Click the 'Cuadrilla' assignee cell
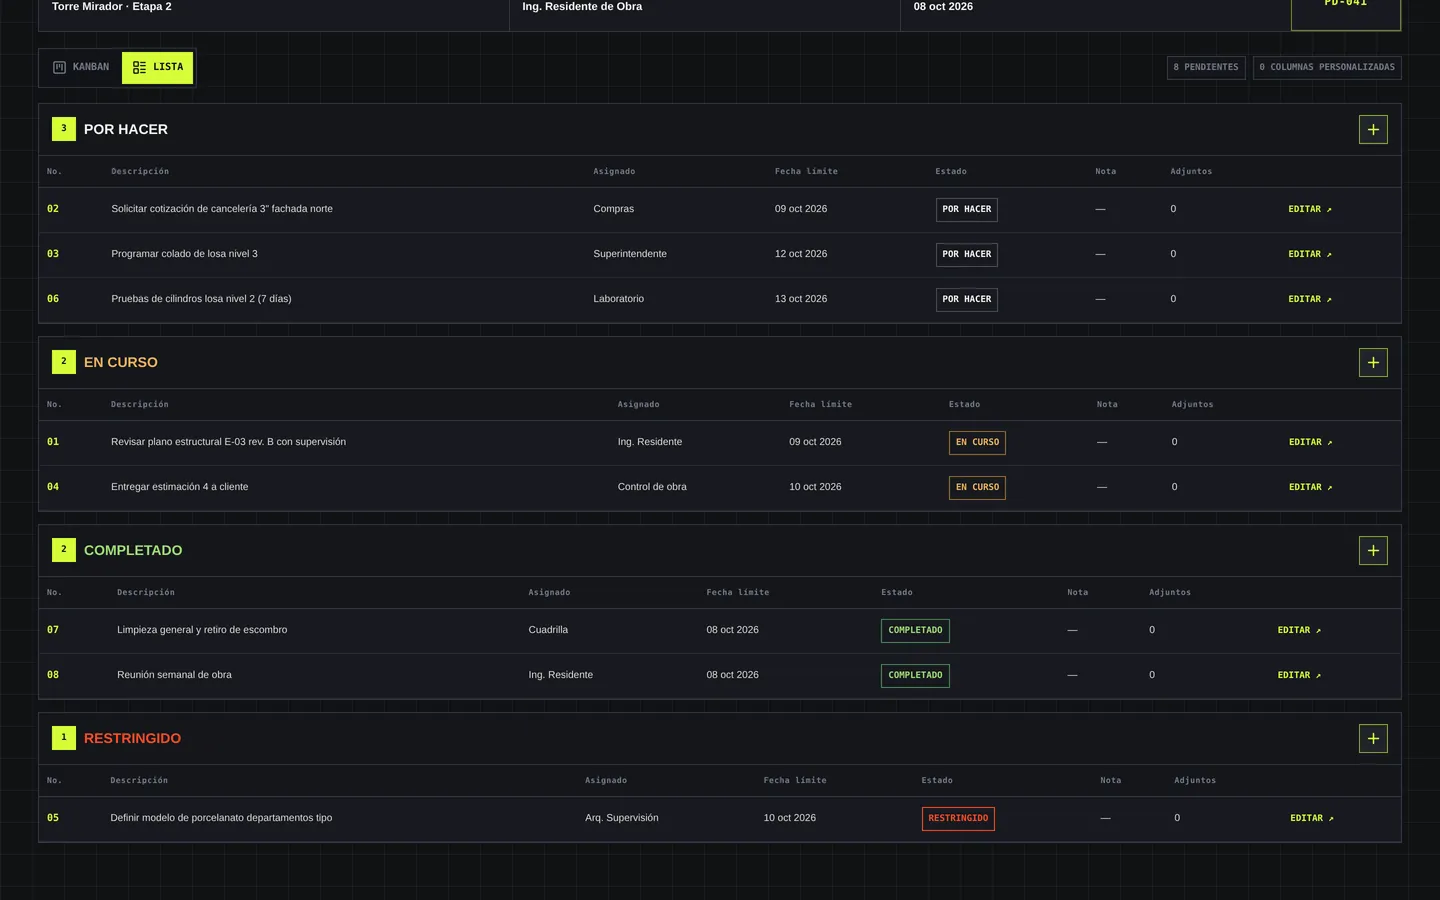This screenshot has width=1440, height=900. click(548, 630)
